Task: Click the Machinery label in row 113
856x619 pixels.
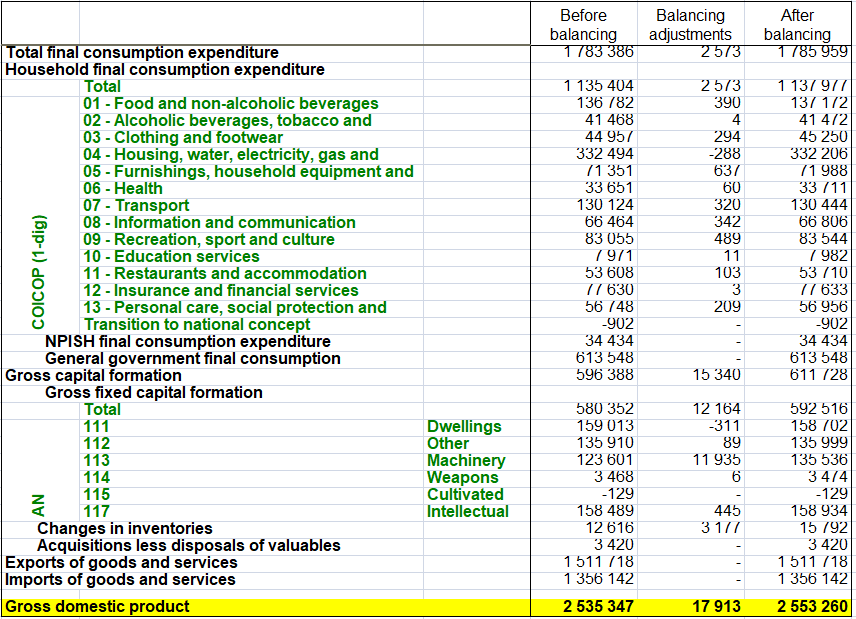Action: pos(466,460)
